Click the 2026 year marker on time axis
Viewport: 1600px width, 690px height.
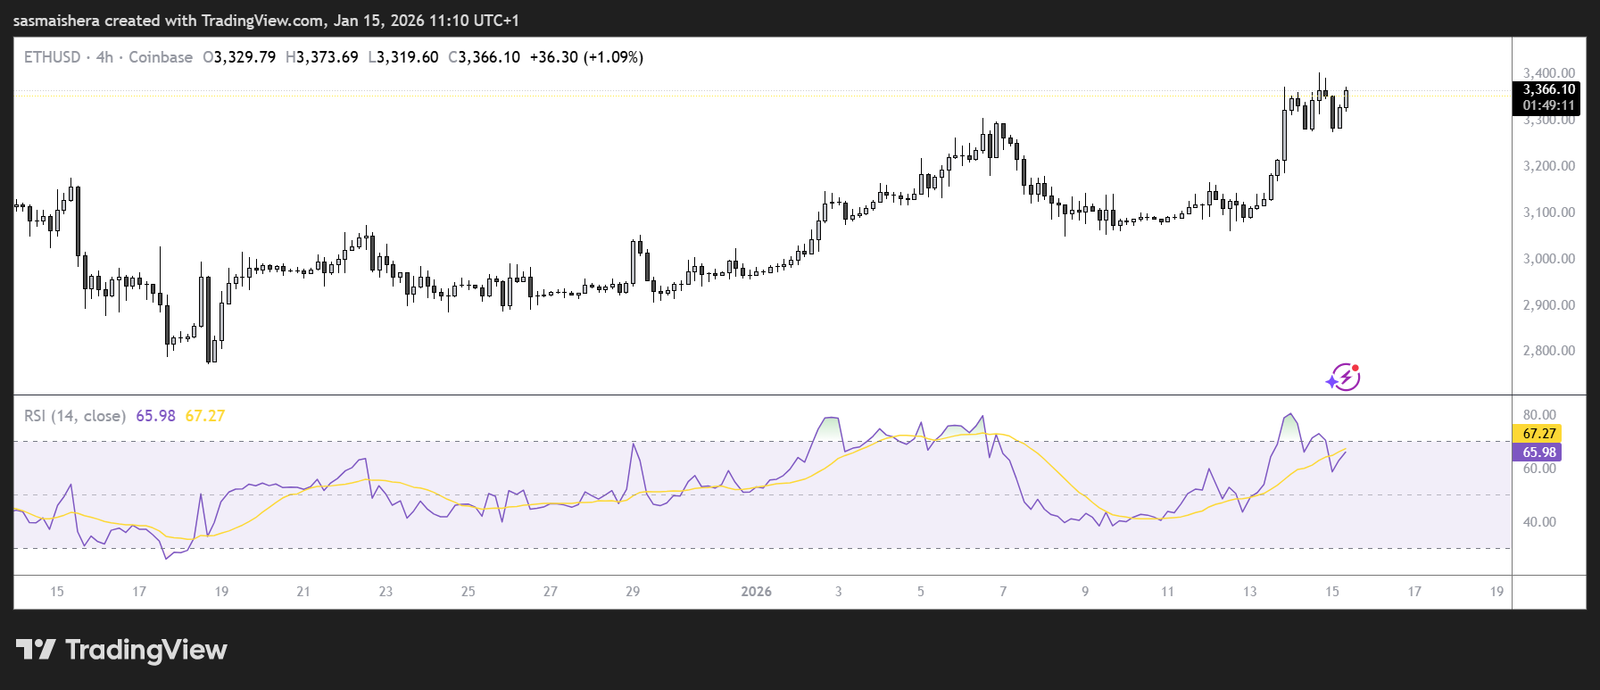756,592
